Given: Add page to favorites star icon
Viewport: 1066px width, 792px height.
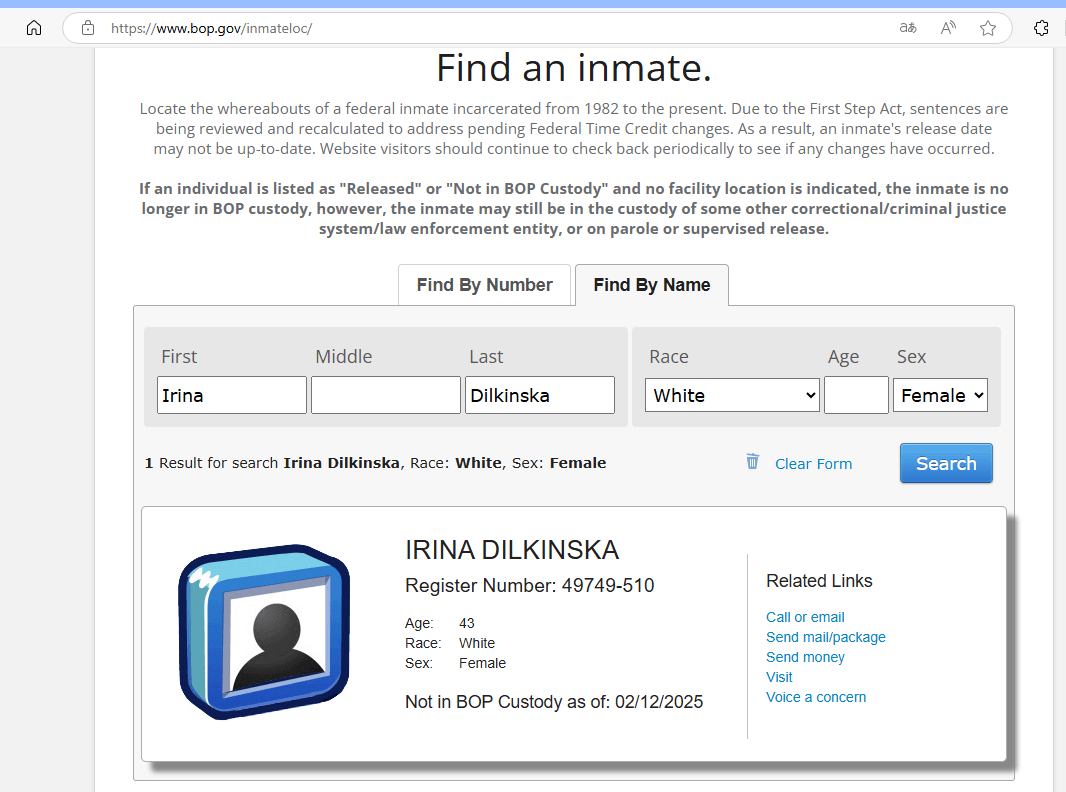Looking at the screenshot, I should [x=988, y=28].
